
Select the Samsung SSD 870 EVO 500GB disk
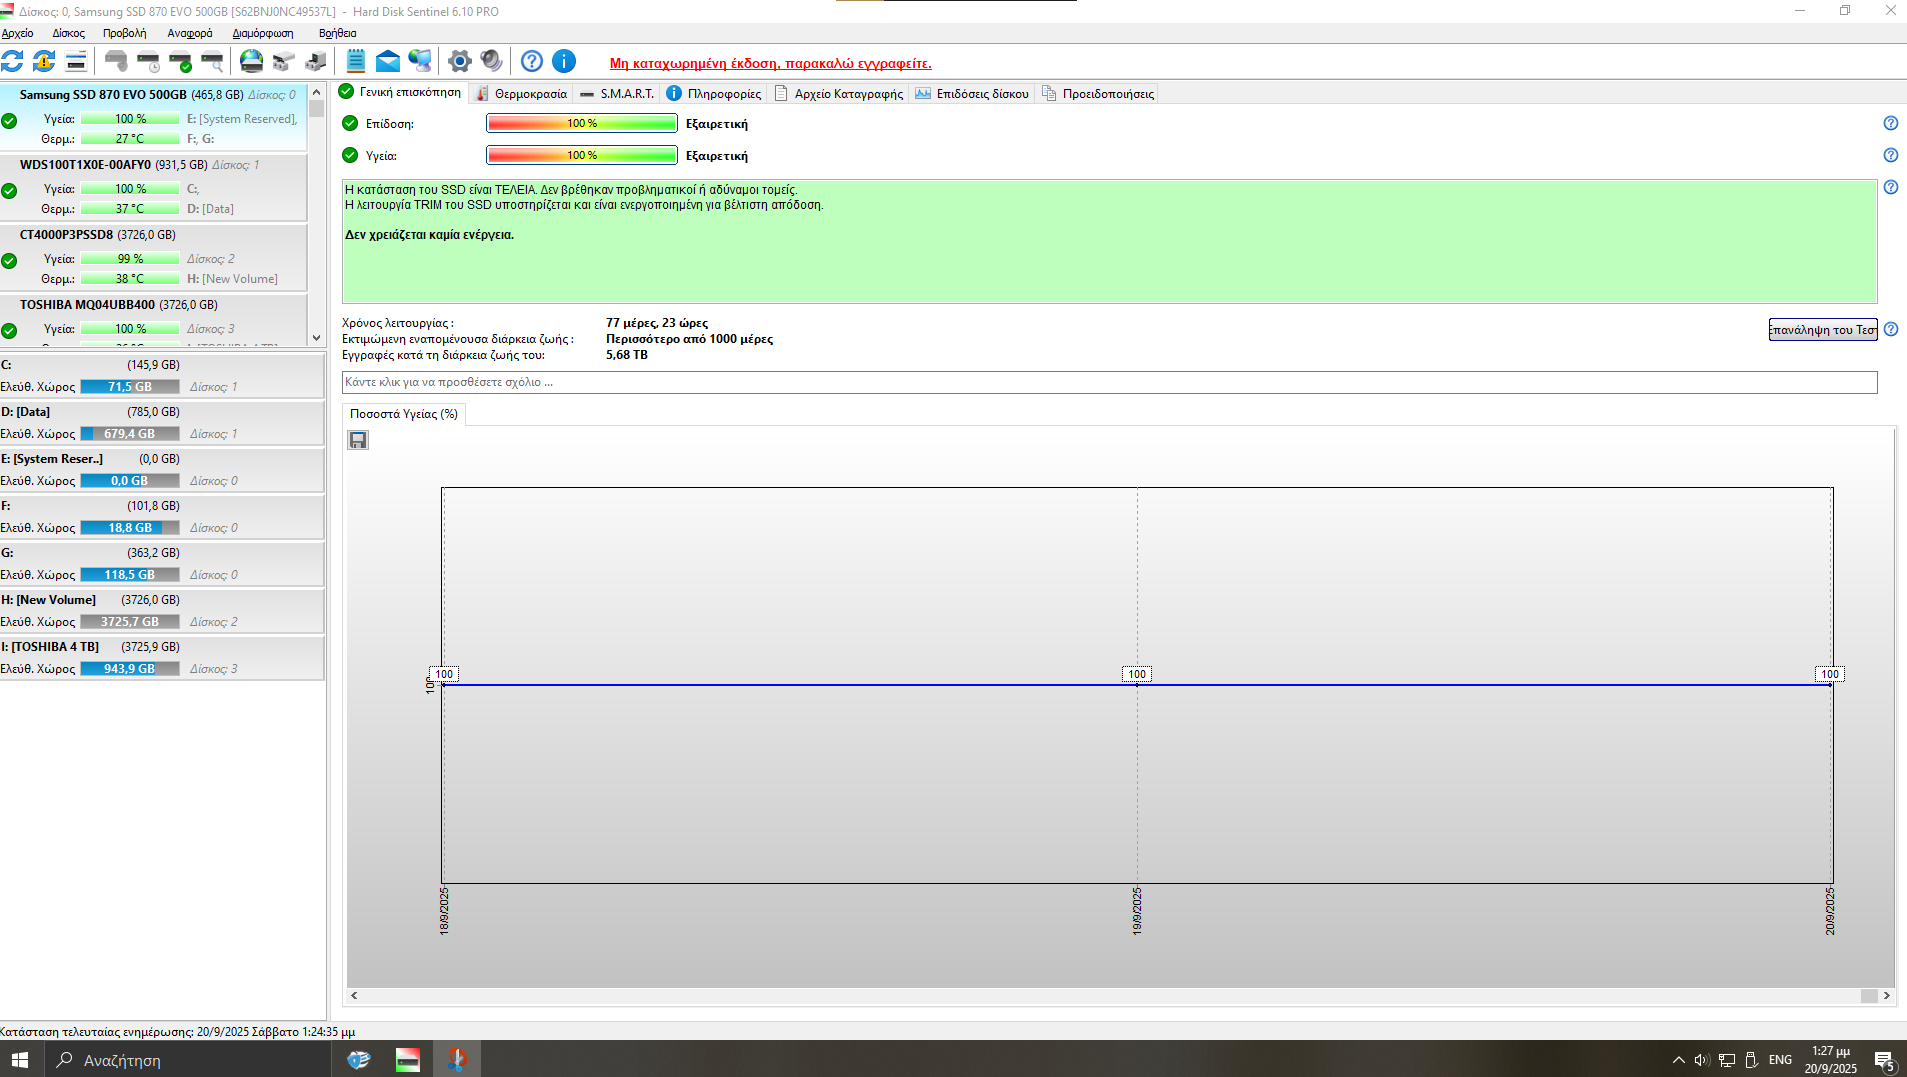[153, 117]
